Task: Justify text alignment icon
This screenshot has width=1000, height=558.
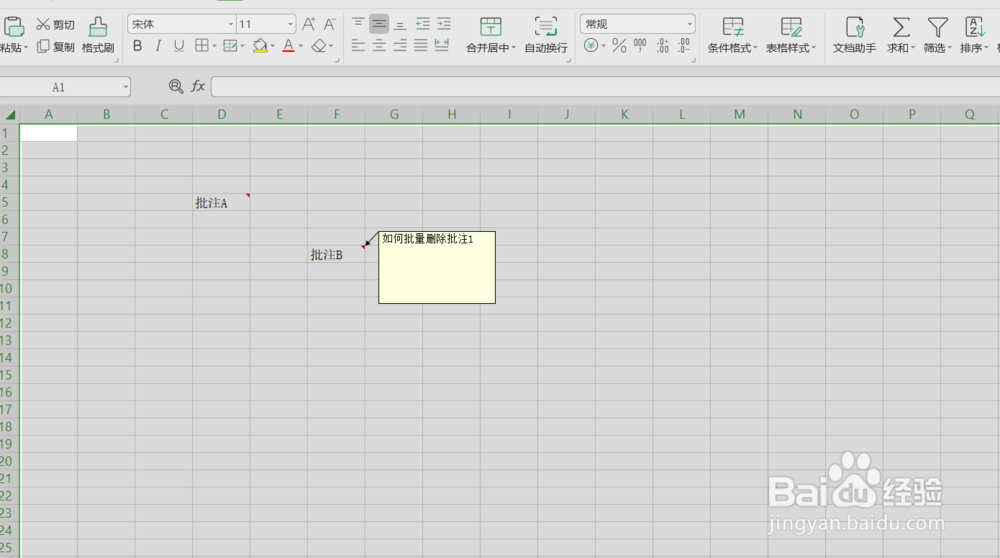Action: [421, 45]
